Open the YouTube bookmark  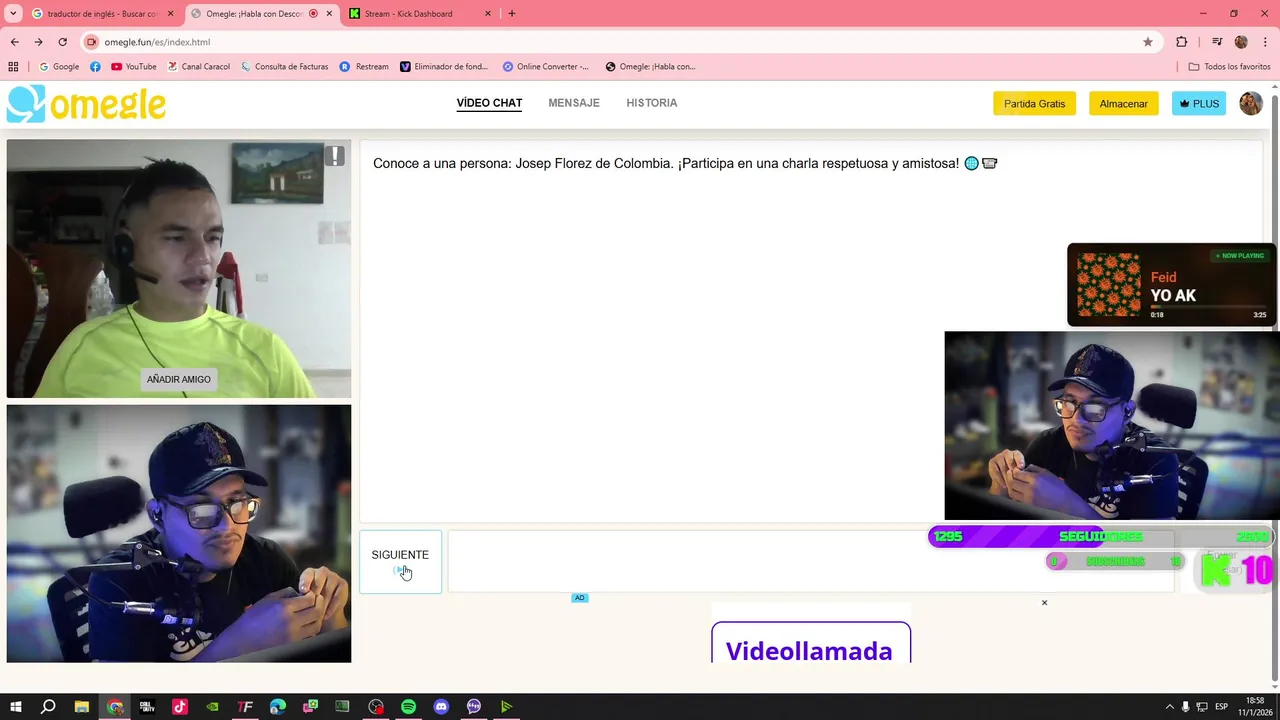tap(134, 67)
